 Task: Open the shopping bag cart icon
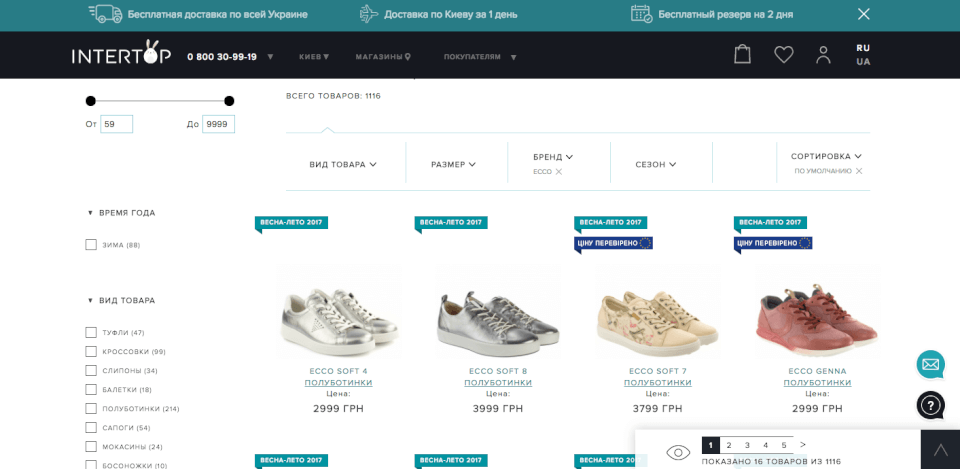pos(742,54)
